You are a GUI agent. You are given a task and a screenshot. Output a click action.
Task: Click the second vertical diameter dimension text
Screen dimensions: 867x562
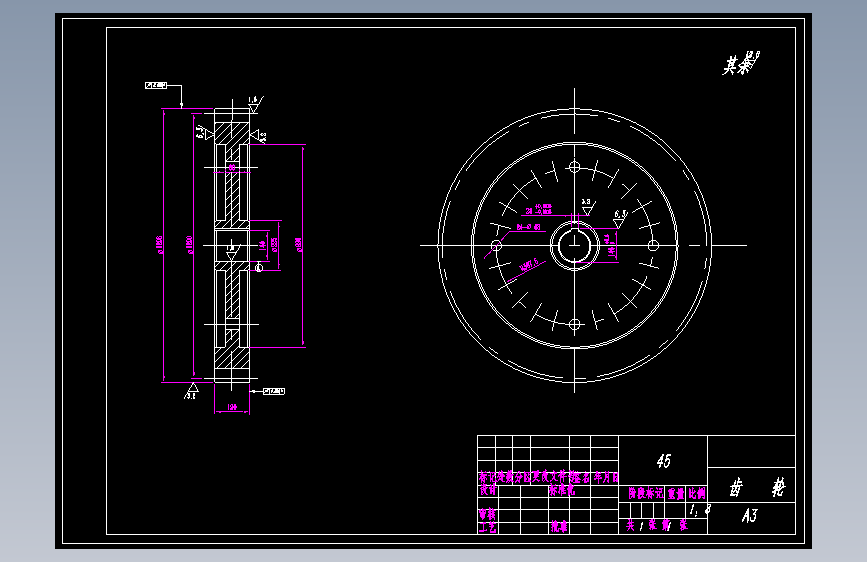pyautogui.click(x=190, y=244)
